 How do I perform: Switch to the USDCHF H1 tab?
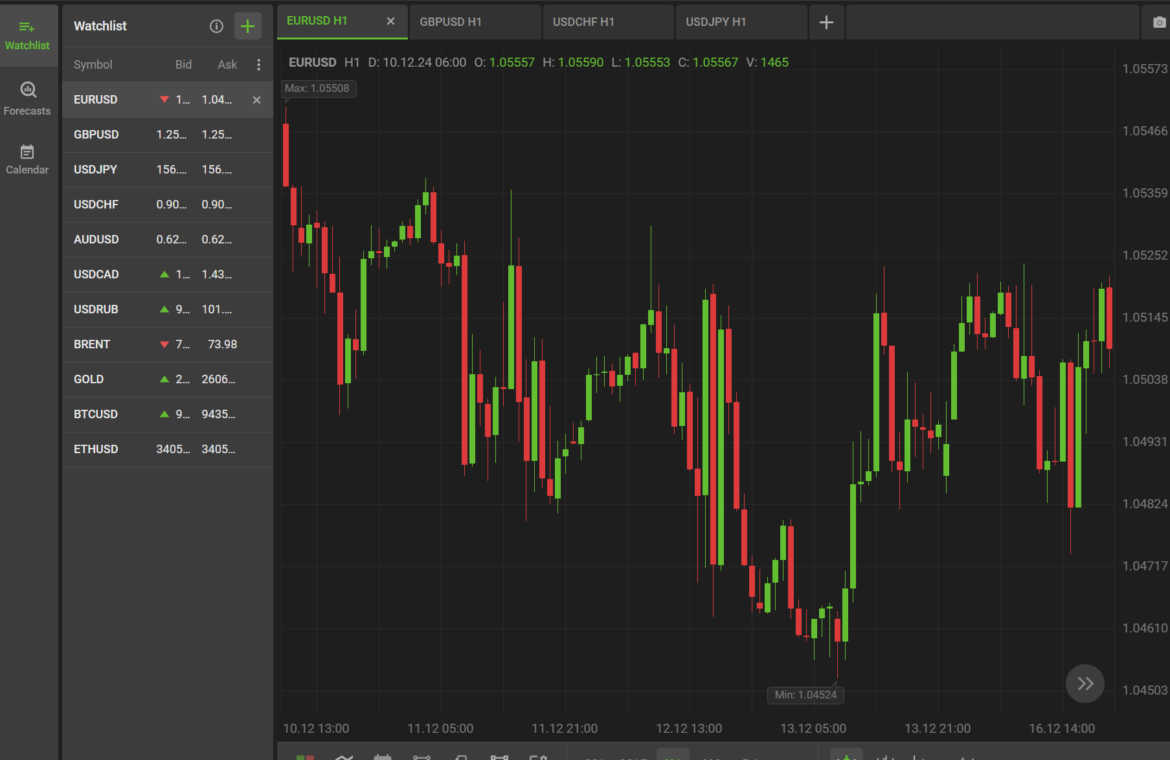(x=584, y=22)
